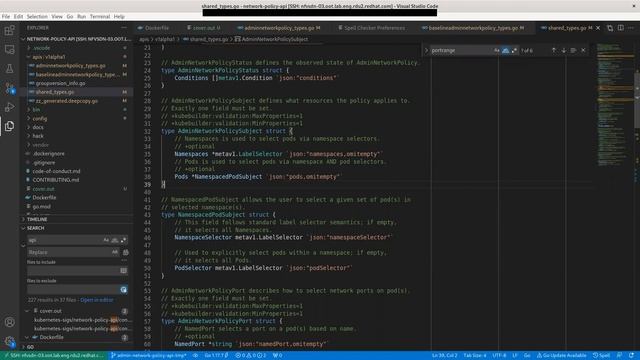This screenshot has width=640, height=360.
Task: Toggle Match Whole Word in find widget
Action: [x=505, y=50]
